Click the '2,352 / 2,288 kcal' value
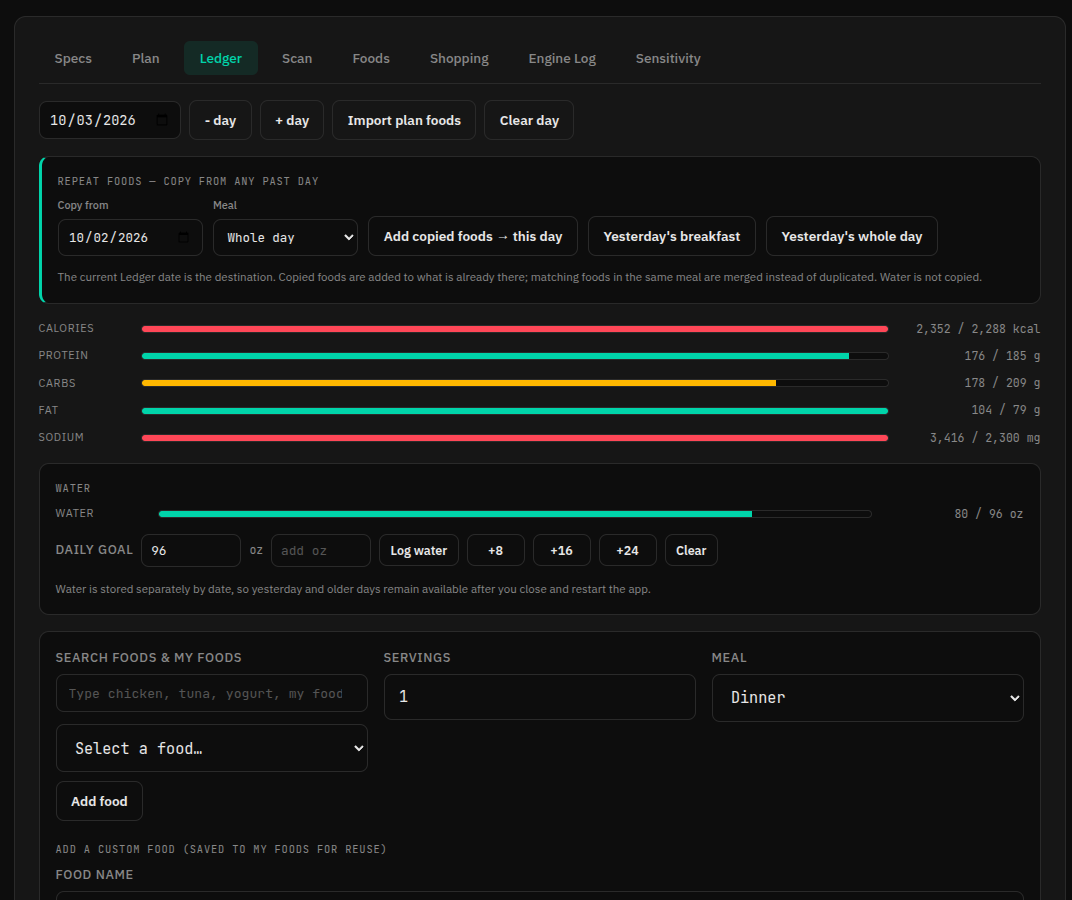Screen dimensions: 1072x900 tap(978, 329)
